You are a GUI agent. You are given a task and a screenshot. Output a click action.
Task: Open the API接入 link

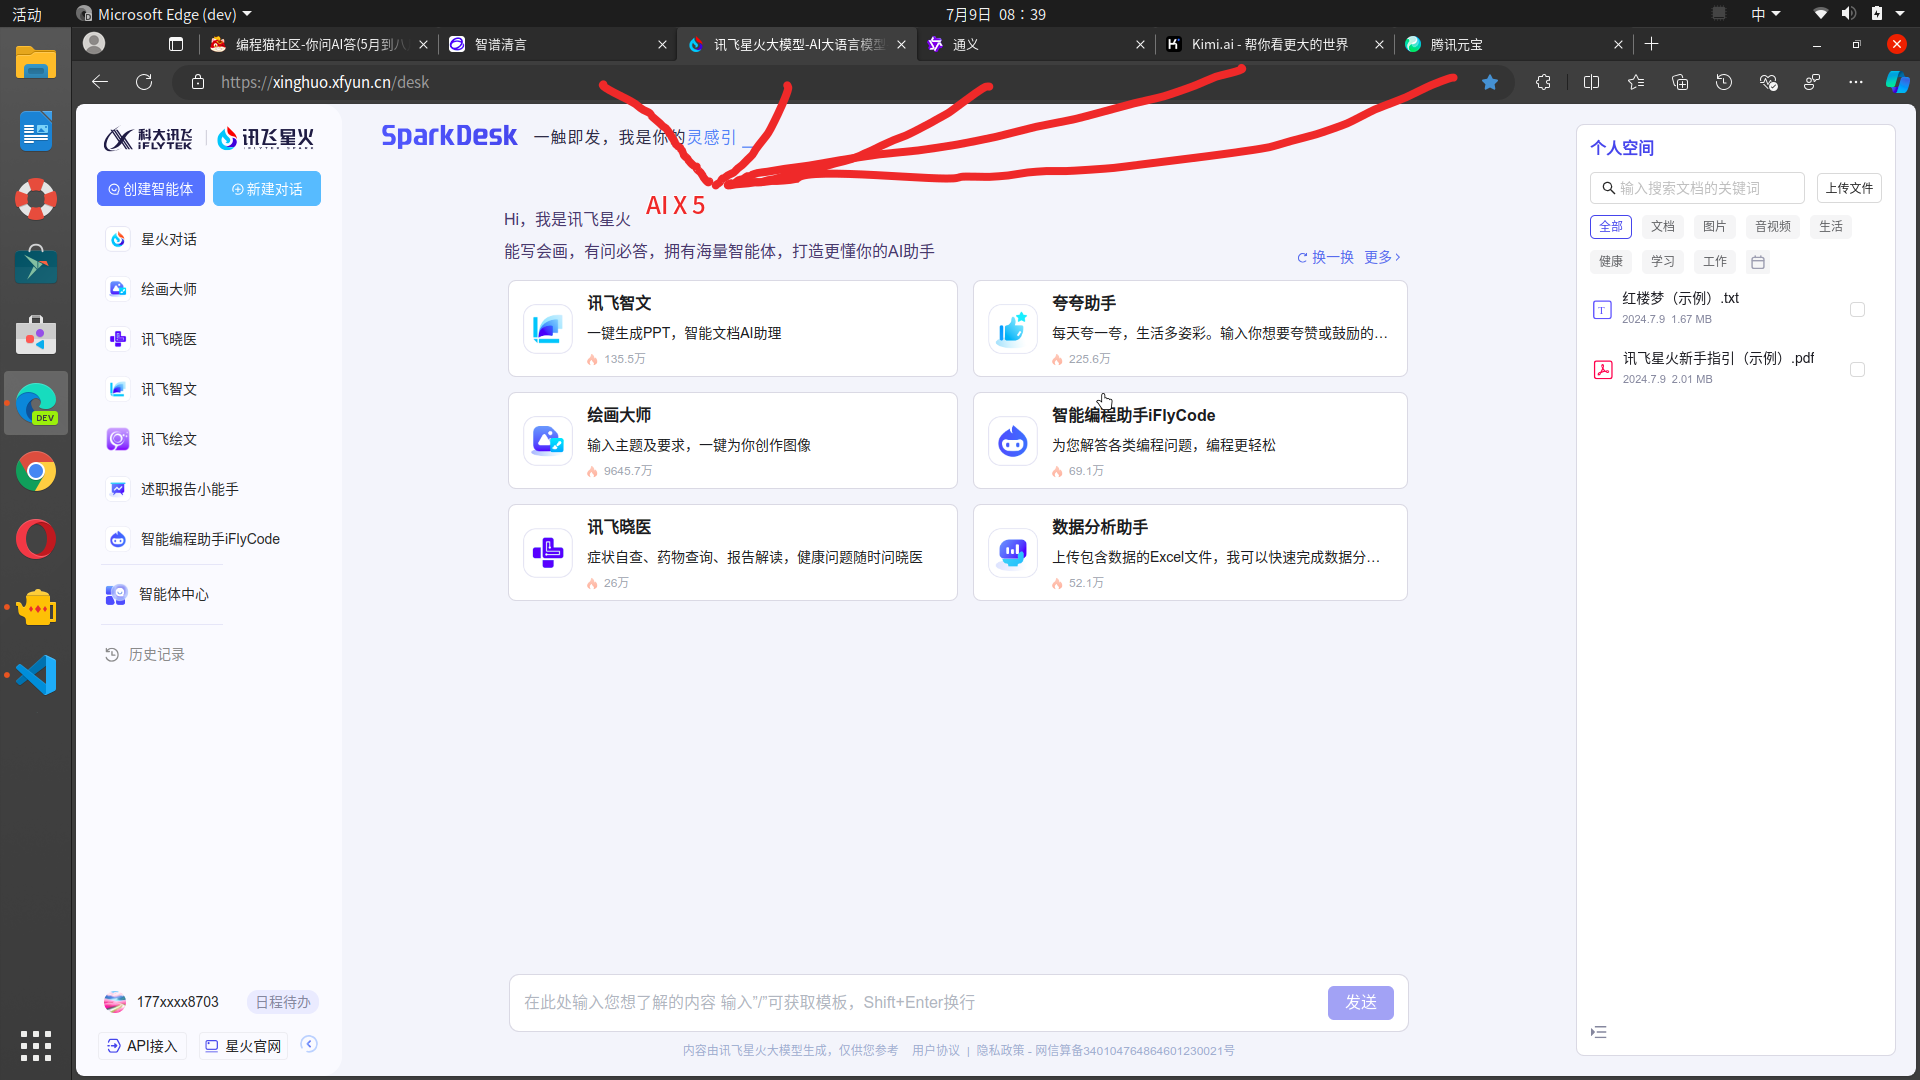coord(142,1046)
